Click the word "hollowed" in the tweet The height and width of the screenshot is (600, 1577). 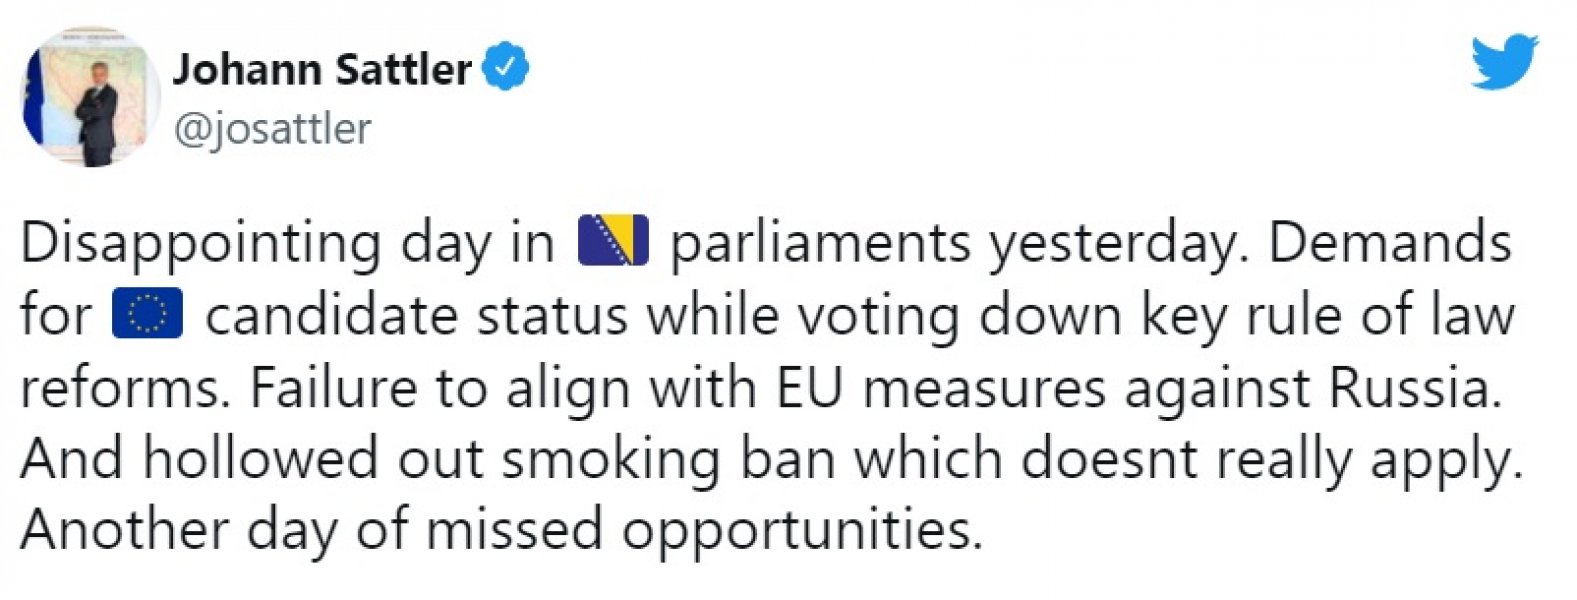[260, 460]
